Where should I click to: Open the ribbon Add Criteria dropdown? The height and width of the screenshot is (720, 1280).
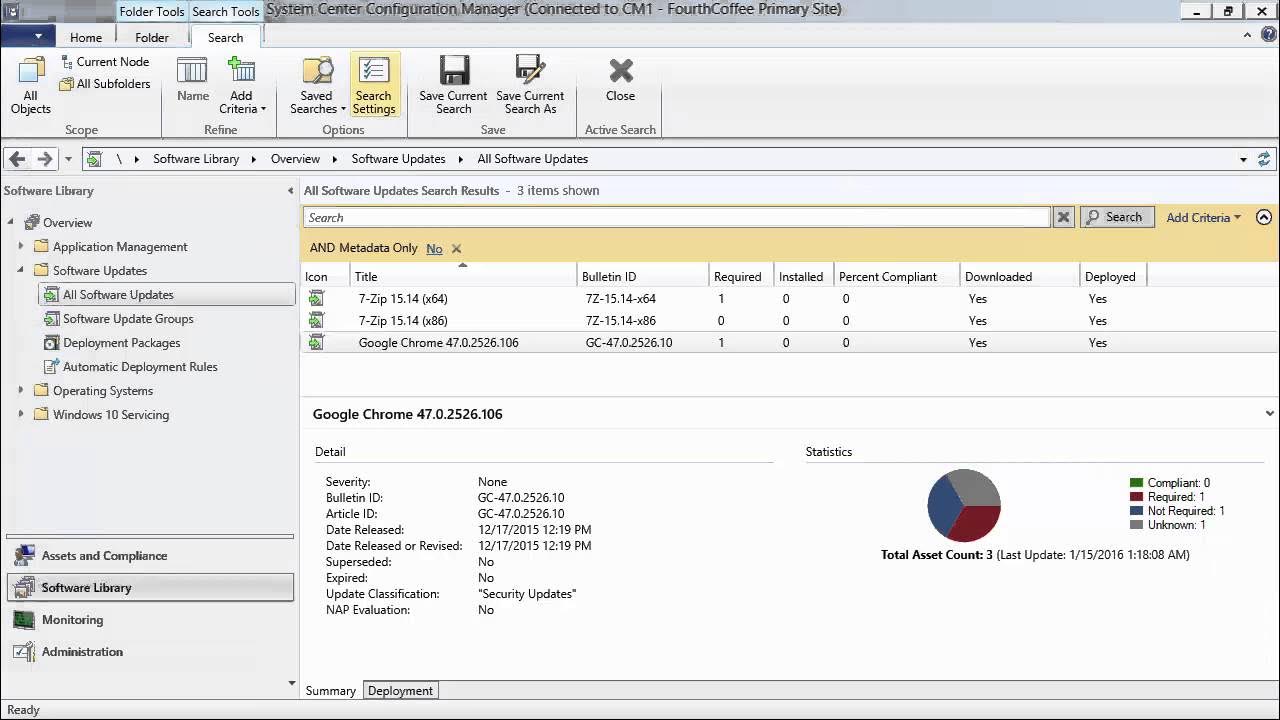click(242, 86)
